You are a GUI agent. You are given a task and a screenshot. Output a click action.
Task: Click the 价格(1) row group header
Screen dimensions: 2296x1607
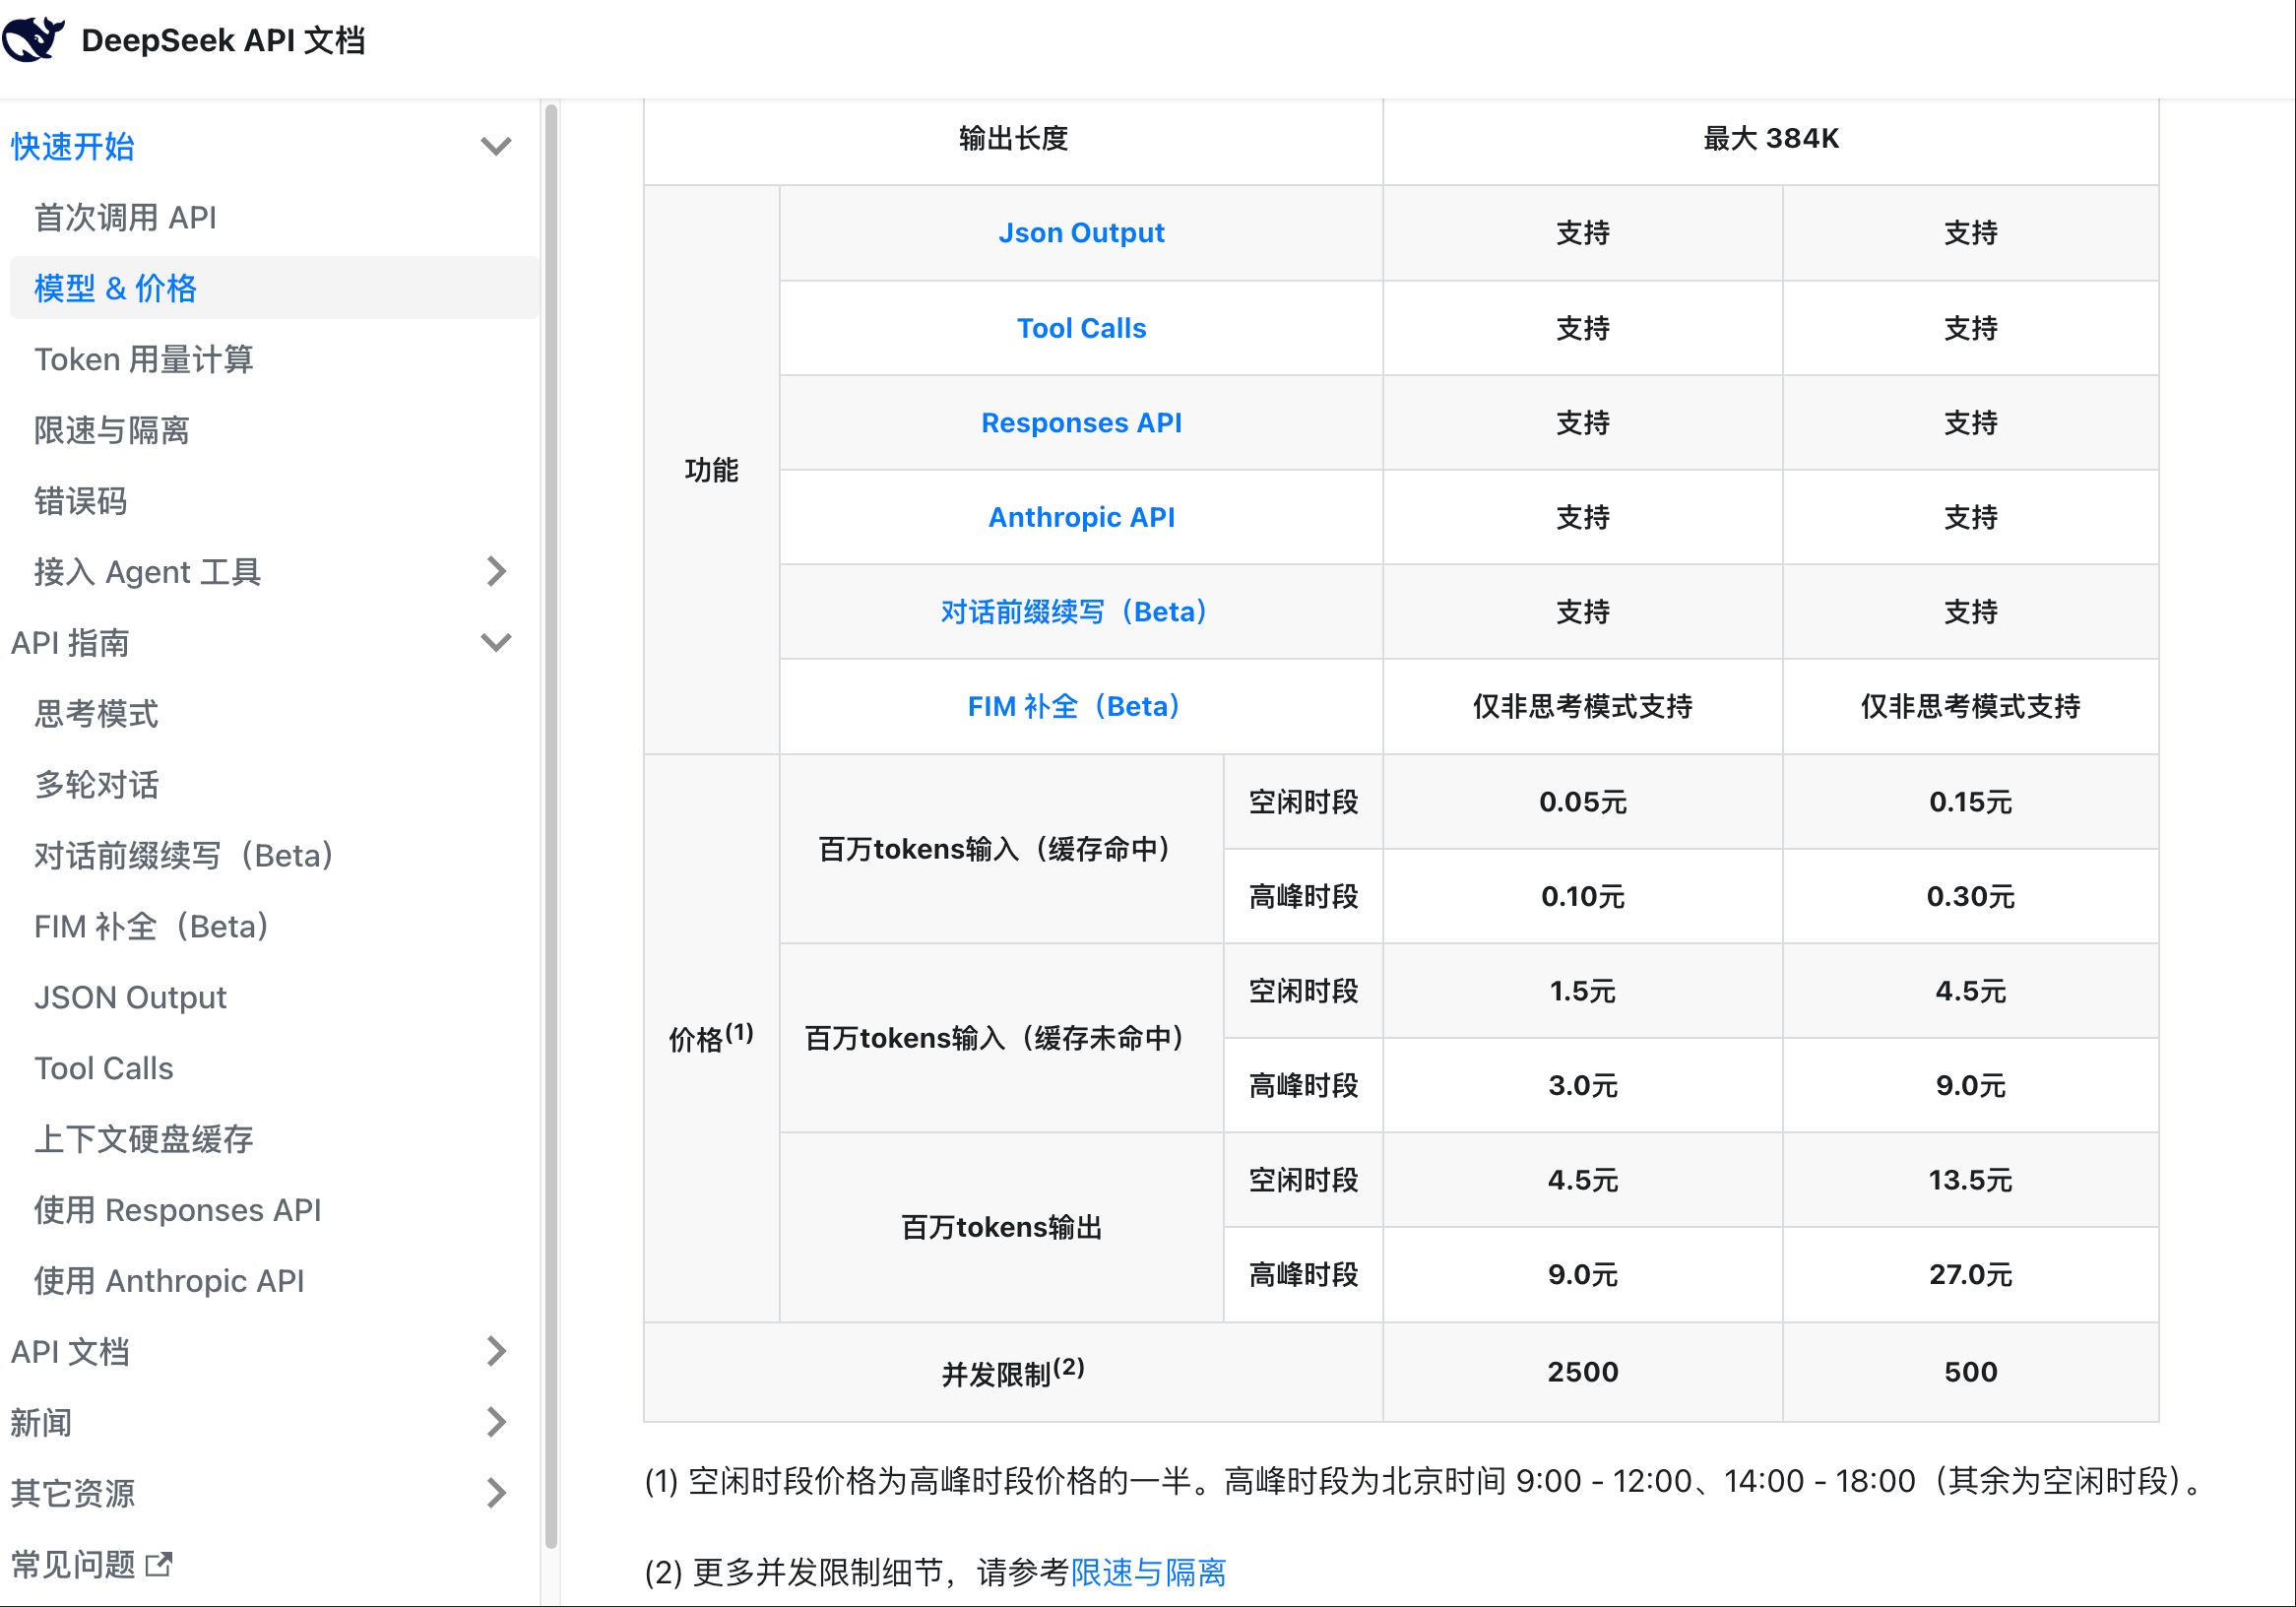pos(711,1038)
